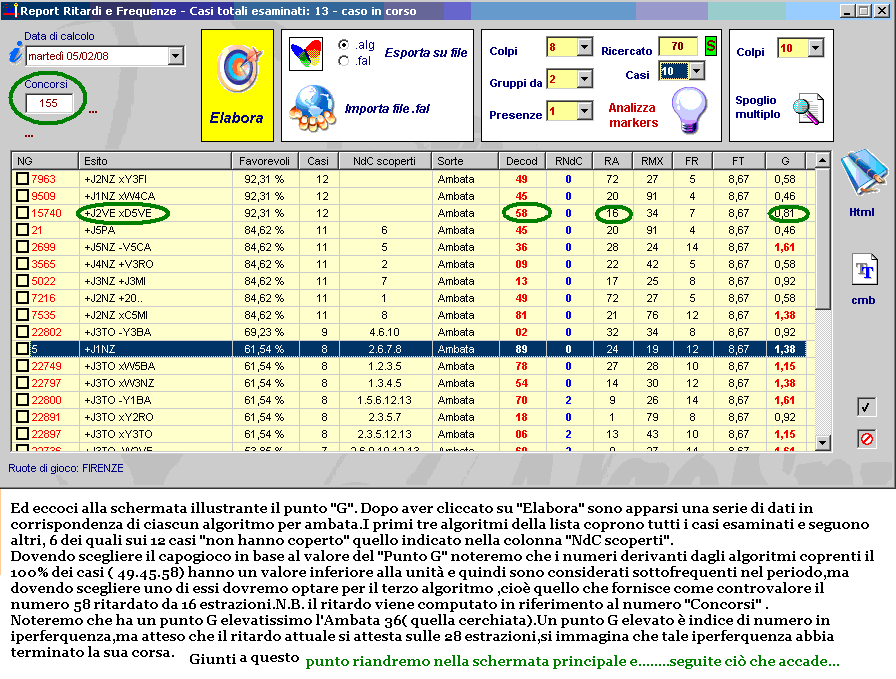Click the Elabora label
Viewport: 896px width, 679px height.
tap(237, 118)
